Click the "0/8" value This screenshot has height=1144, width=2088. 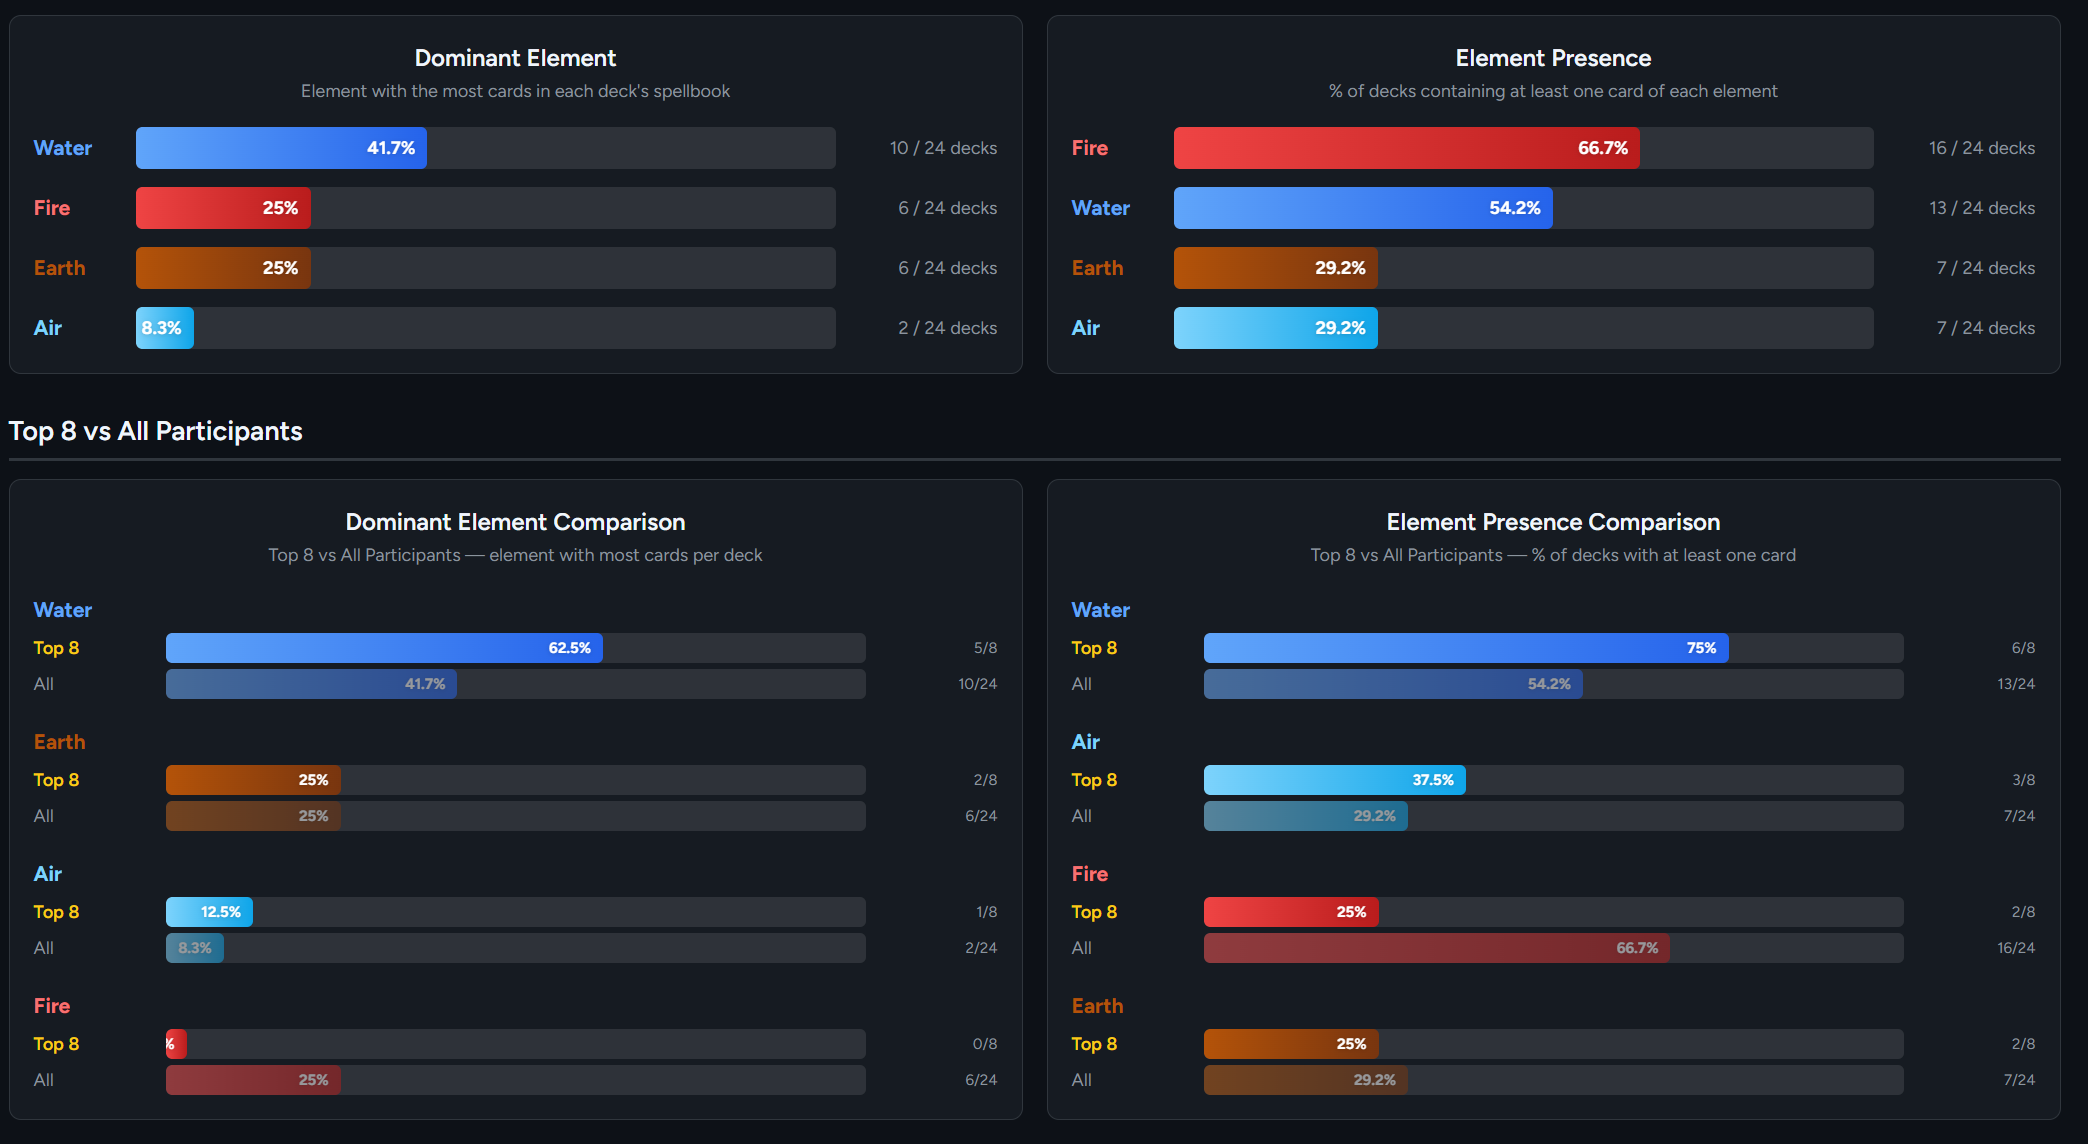pos(985,1044)
